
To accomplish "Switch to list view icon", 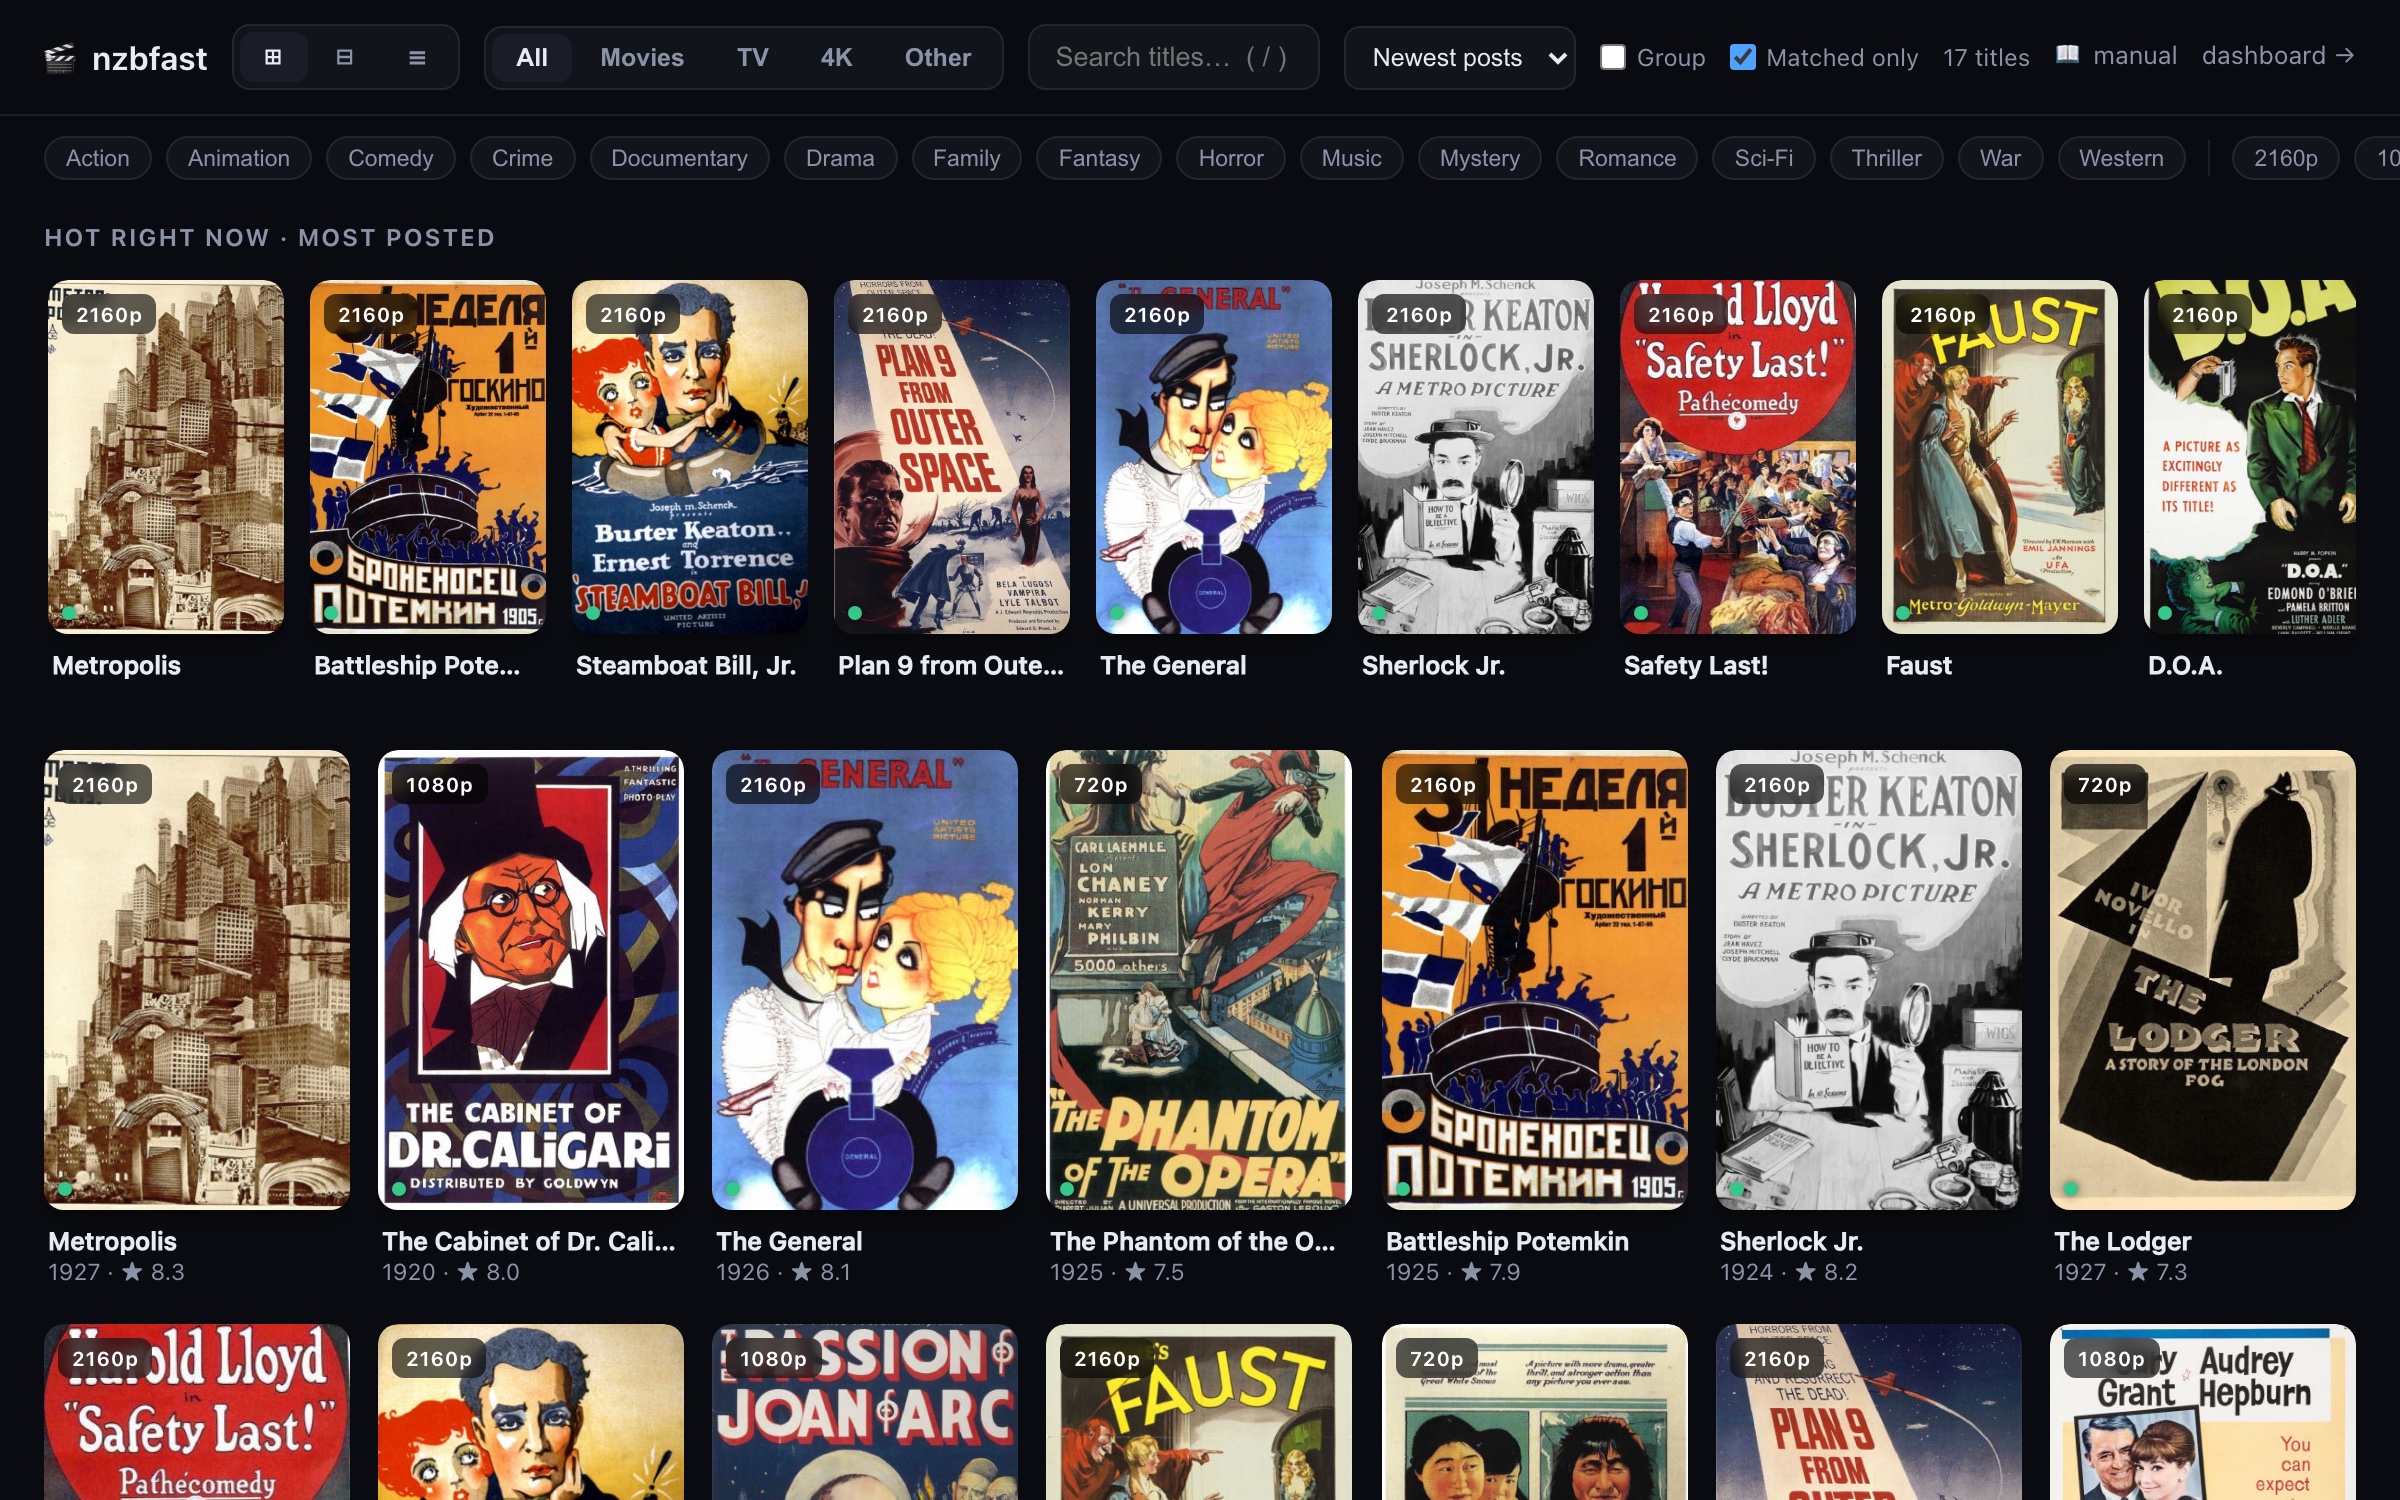I will (417, 57).
